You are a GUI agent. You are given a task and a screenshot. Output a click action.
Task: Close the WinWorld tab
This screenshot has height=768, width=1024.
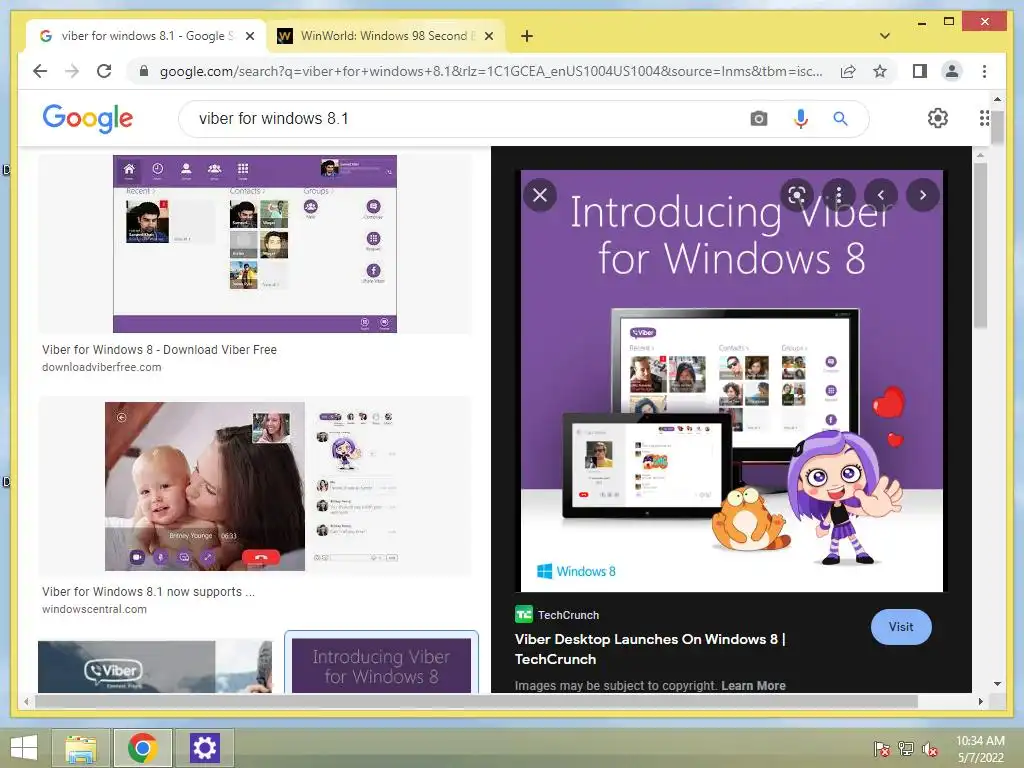488,36
